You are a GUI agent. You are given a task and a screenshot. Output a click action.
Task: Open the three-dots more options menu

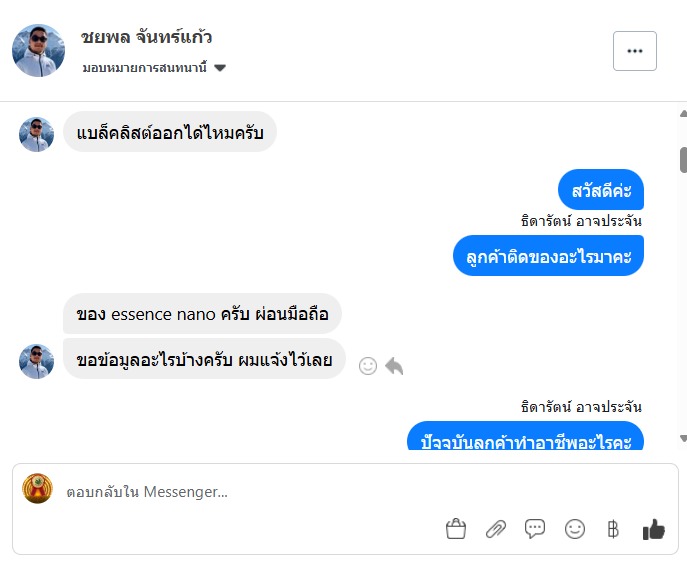(634, 51)
